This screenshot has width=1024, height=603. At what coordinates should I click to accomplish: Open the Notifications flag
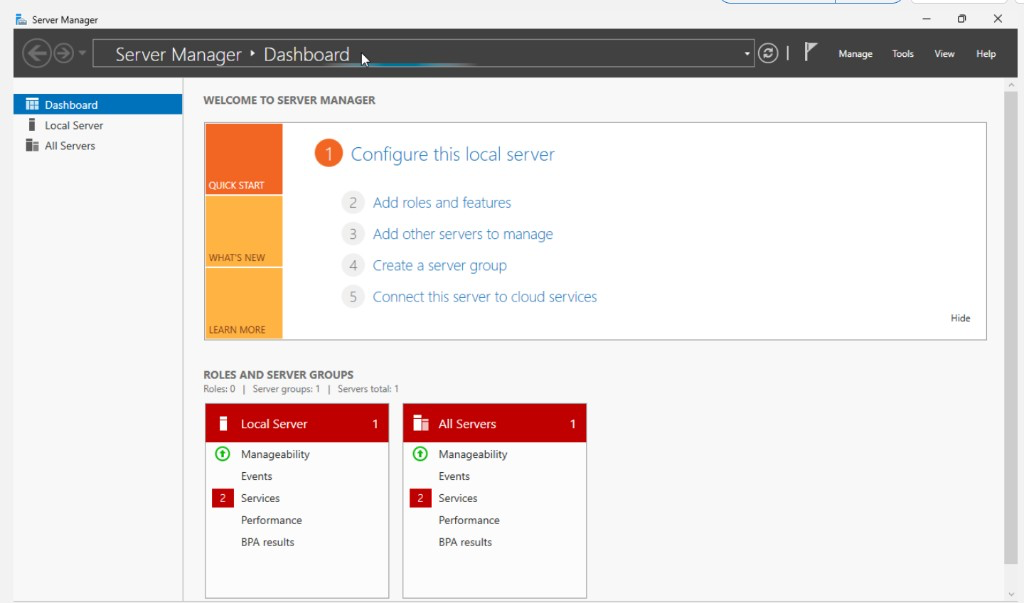click(x=810, y=52)
